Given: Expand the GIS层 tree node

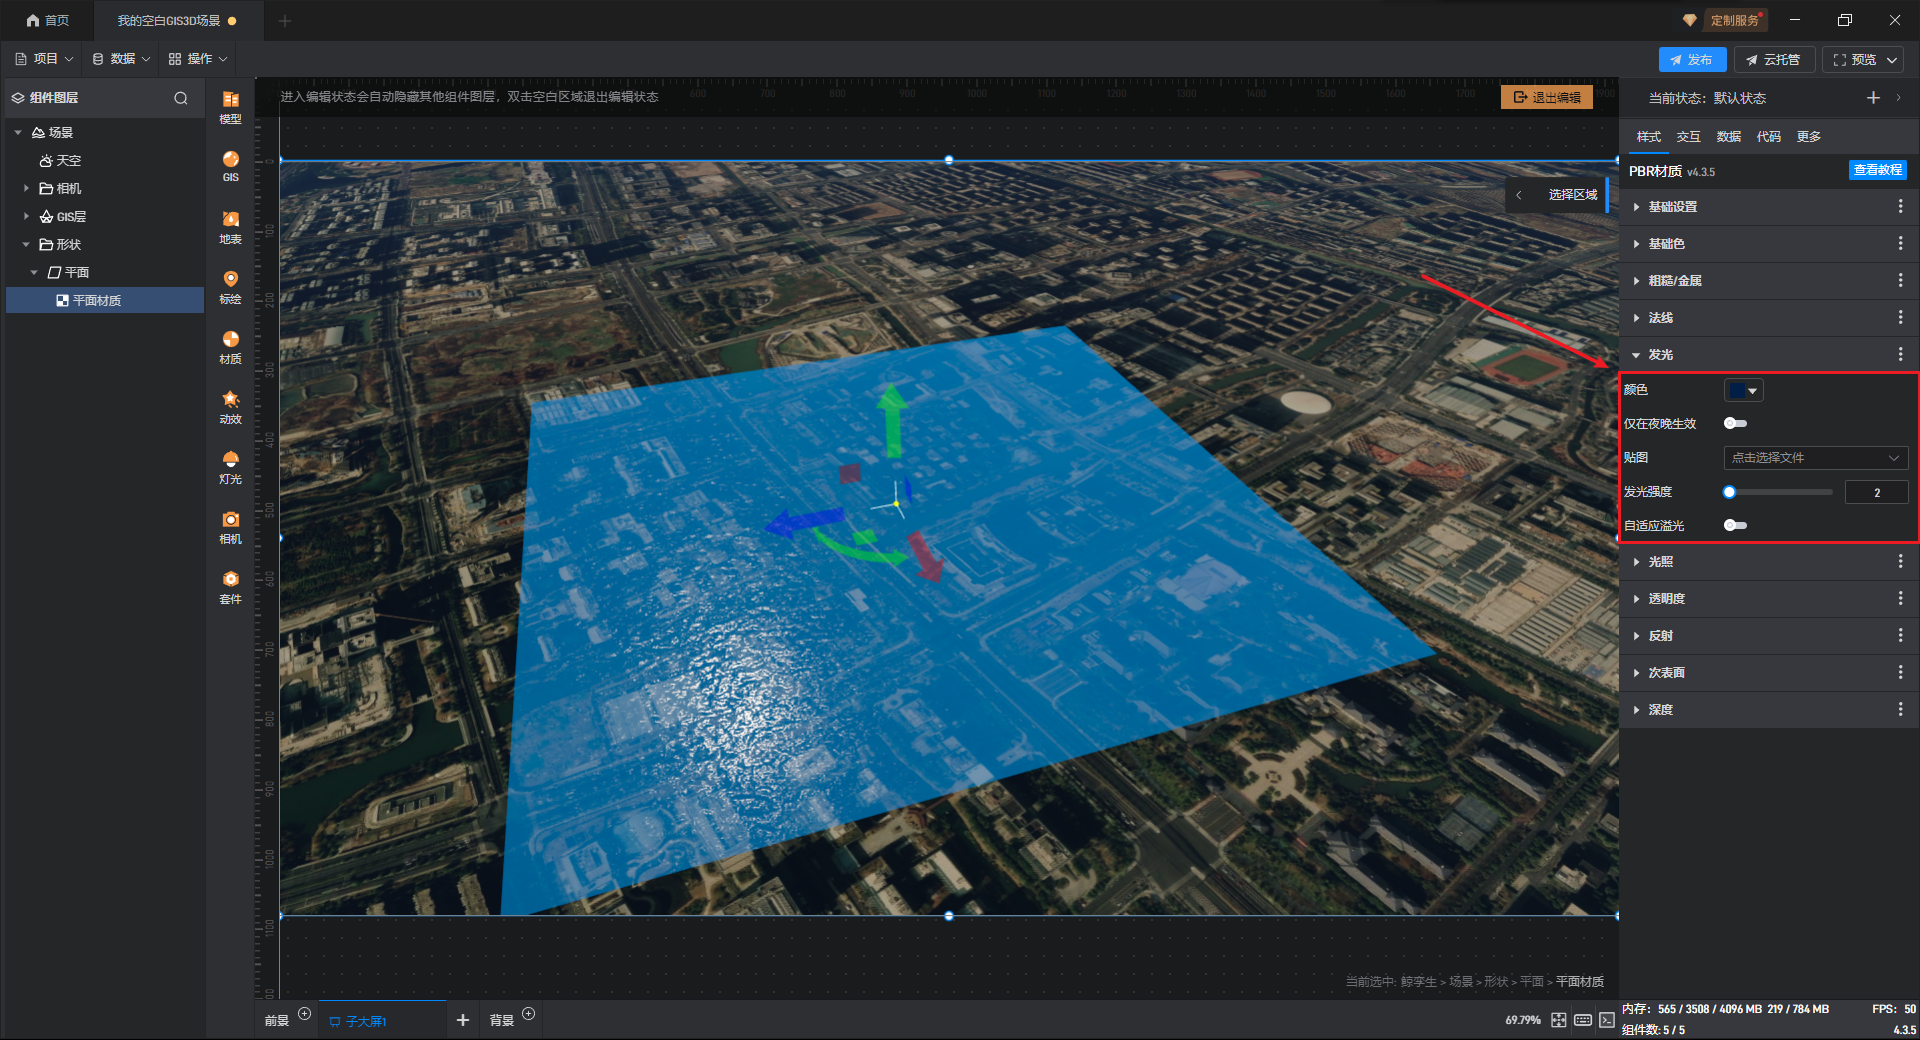Looking at the screenshot, I should click(26, 217).
